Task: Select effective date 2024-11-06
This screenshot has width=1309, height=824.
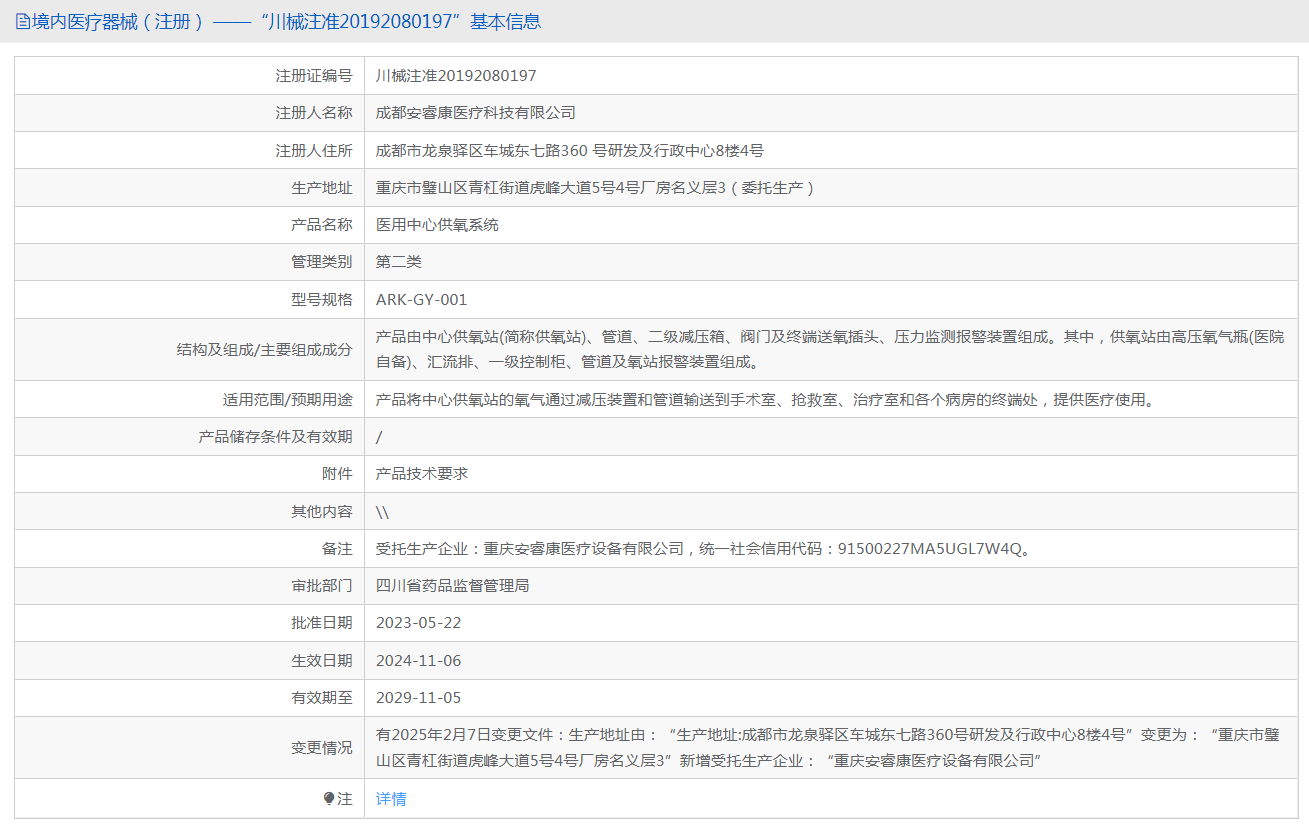Action: point(419,661)
